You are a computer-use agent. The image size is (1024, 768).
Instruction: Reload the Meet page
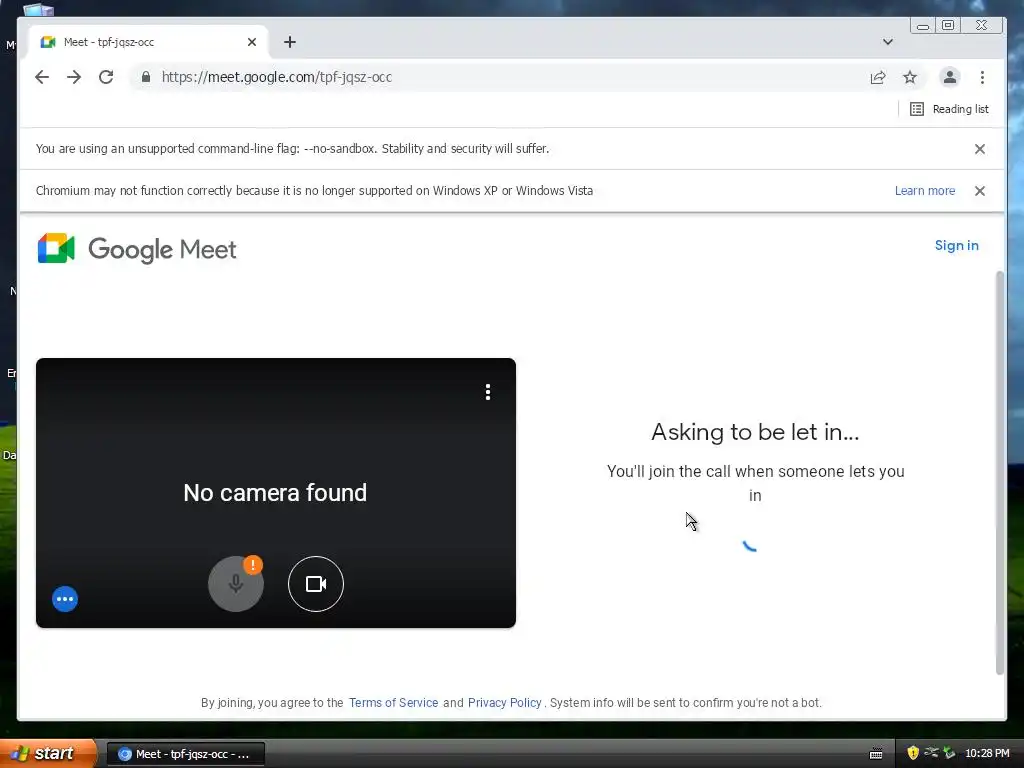click(x=106, y=77)
